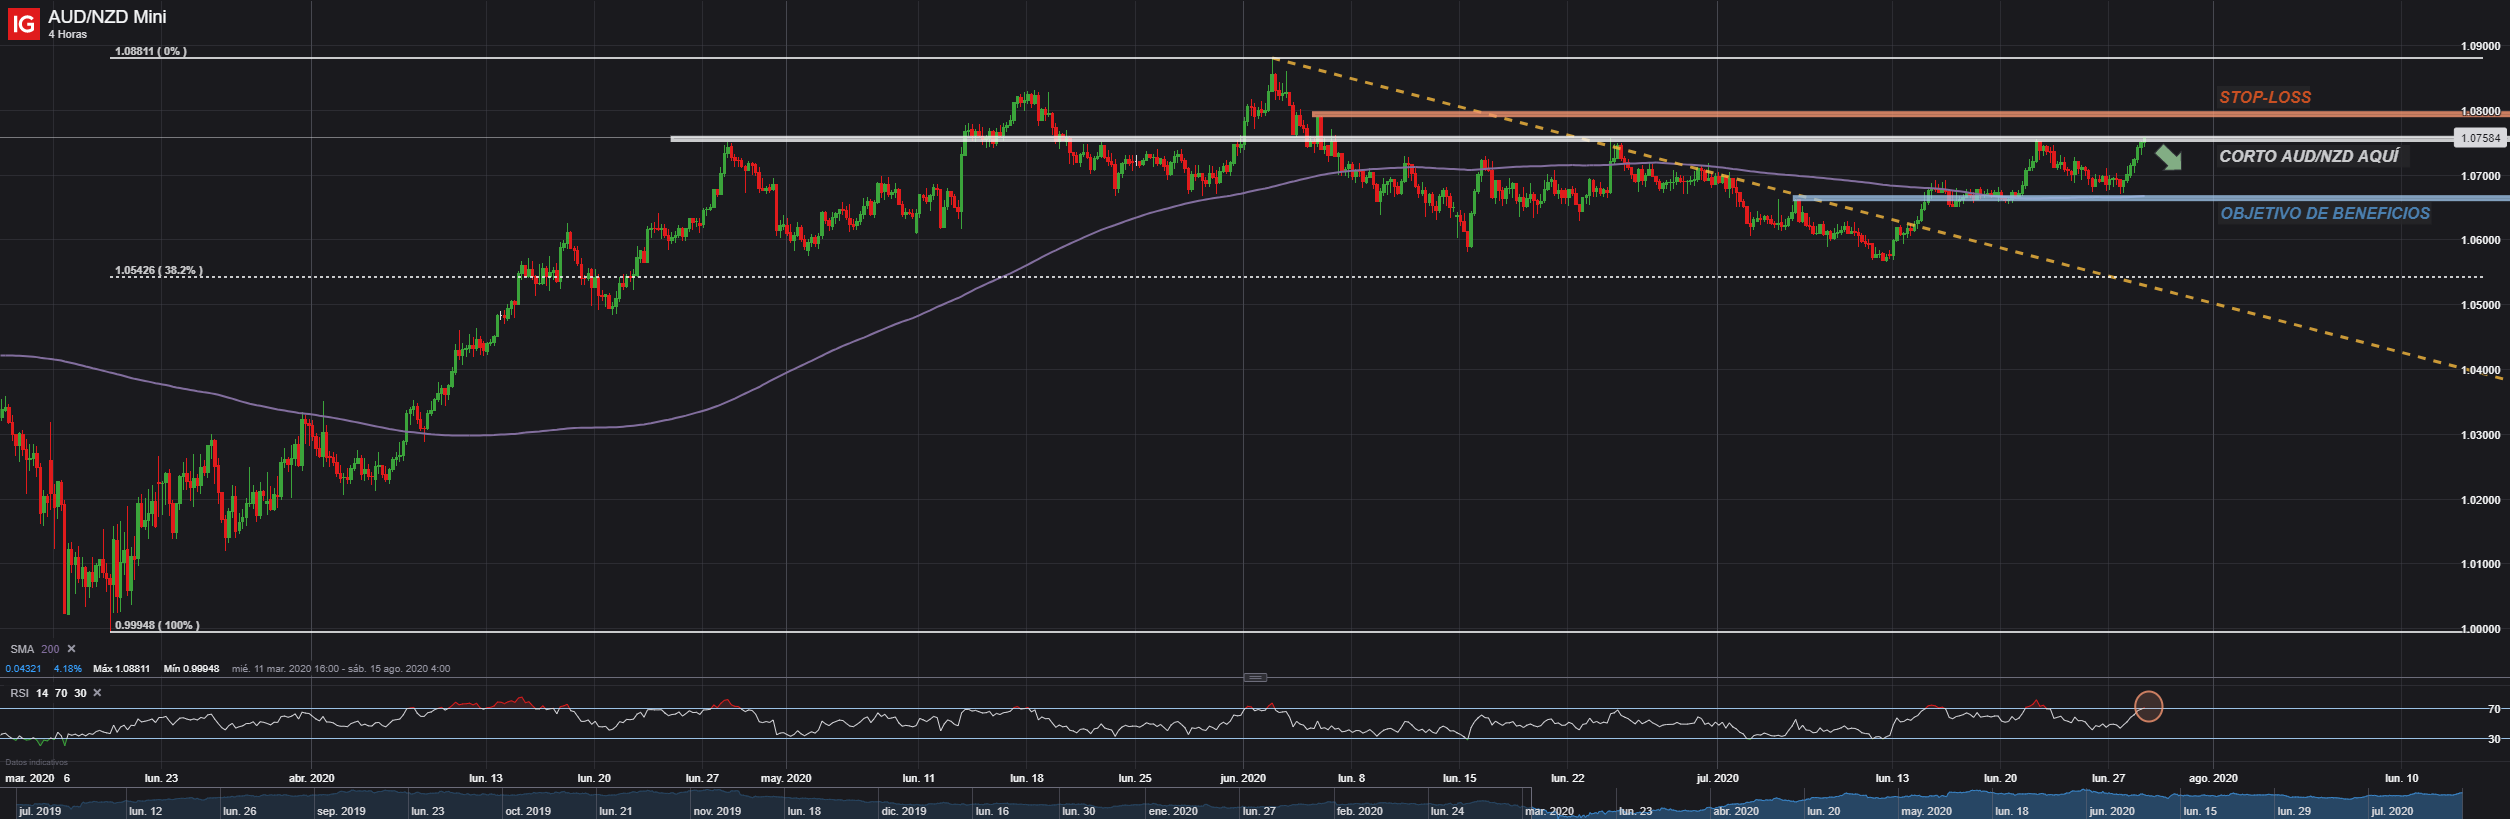Image resolution: width=2510 pixels, height=819 pixels.
Task: Click the orange circle on RSI
Action: [x=2148, y=707]
